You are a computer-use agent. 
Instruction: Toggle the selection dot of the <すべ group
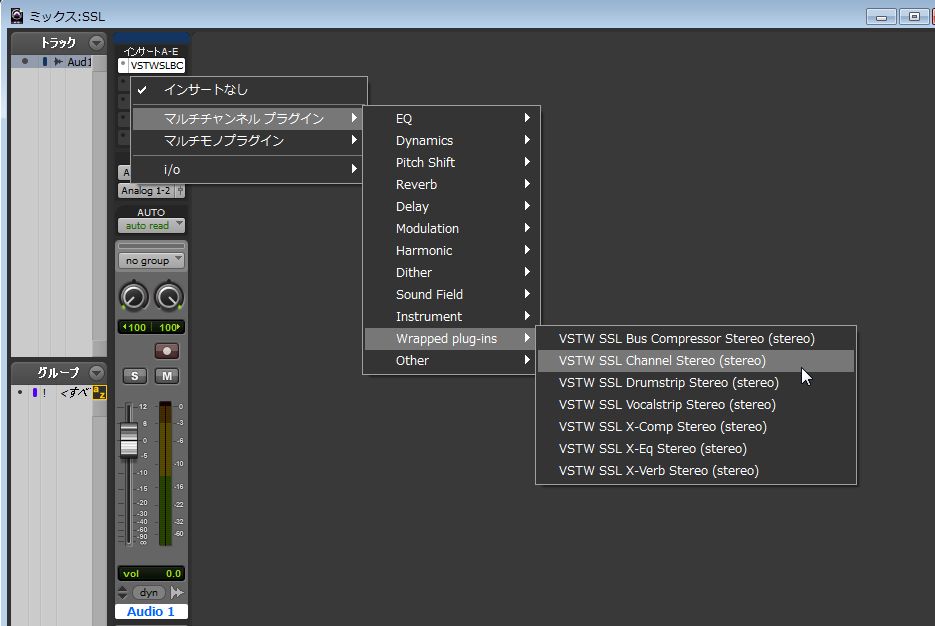20,392
